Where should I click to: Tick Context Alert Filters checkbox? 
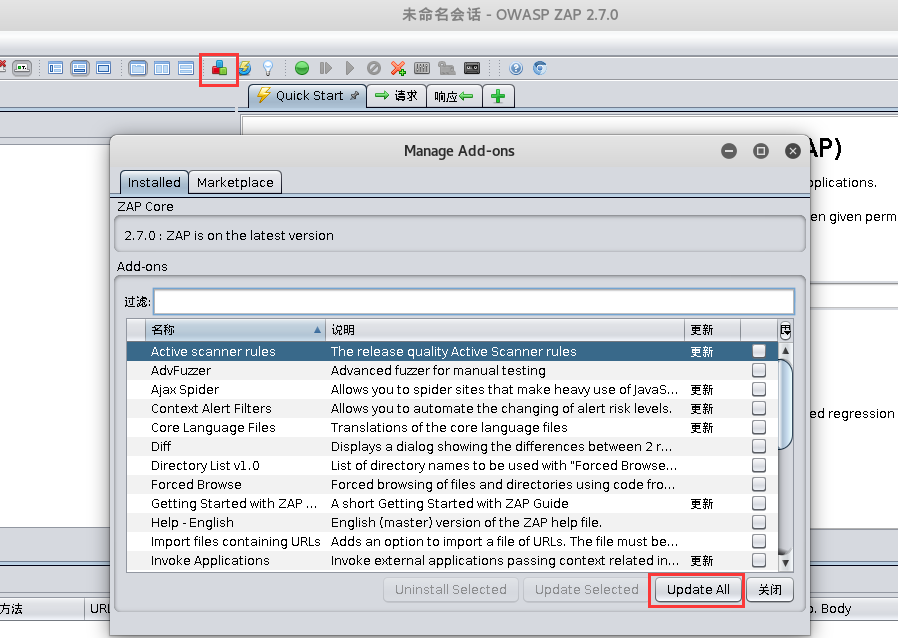click(x=759, y=408)
